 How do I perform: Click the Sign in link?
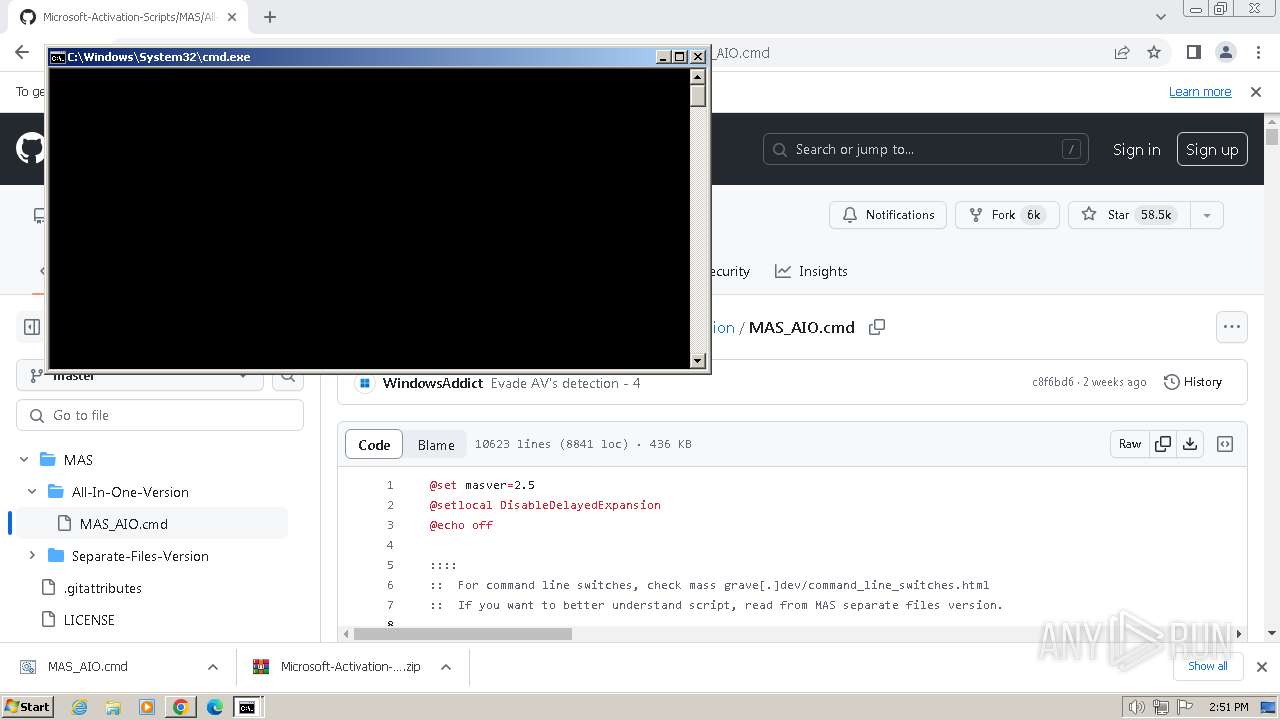coord(1137,149)
